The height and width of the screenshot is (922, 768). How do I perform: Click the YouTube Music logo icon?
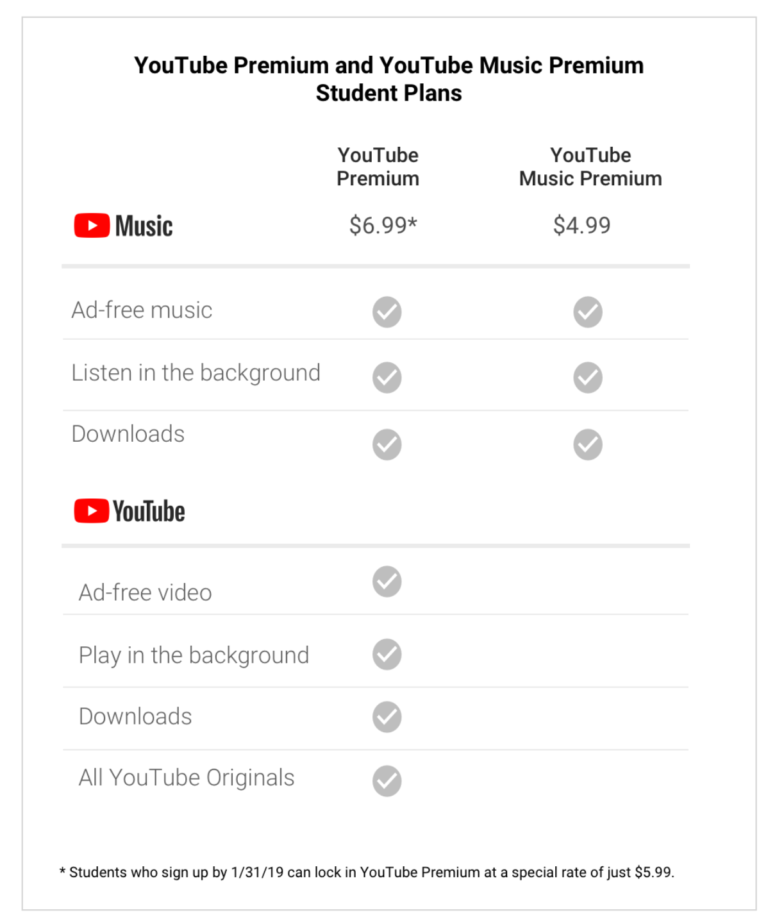pos(92,226)
